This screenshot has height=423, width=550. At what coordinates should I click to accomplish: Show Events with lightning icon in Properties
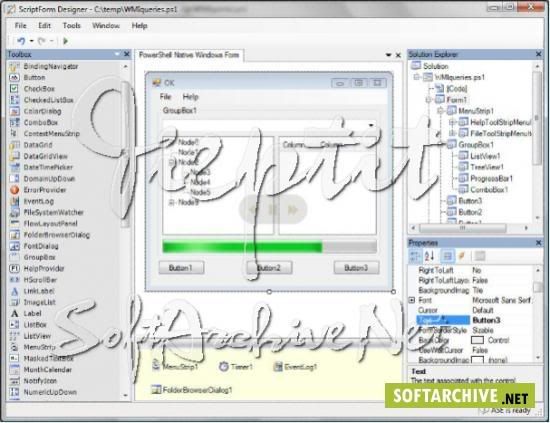[462, 256]
